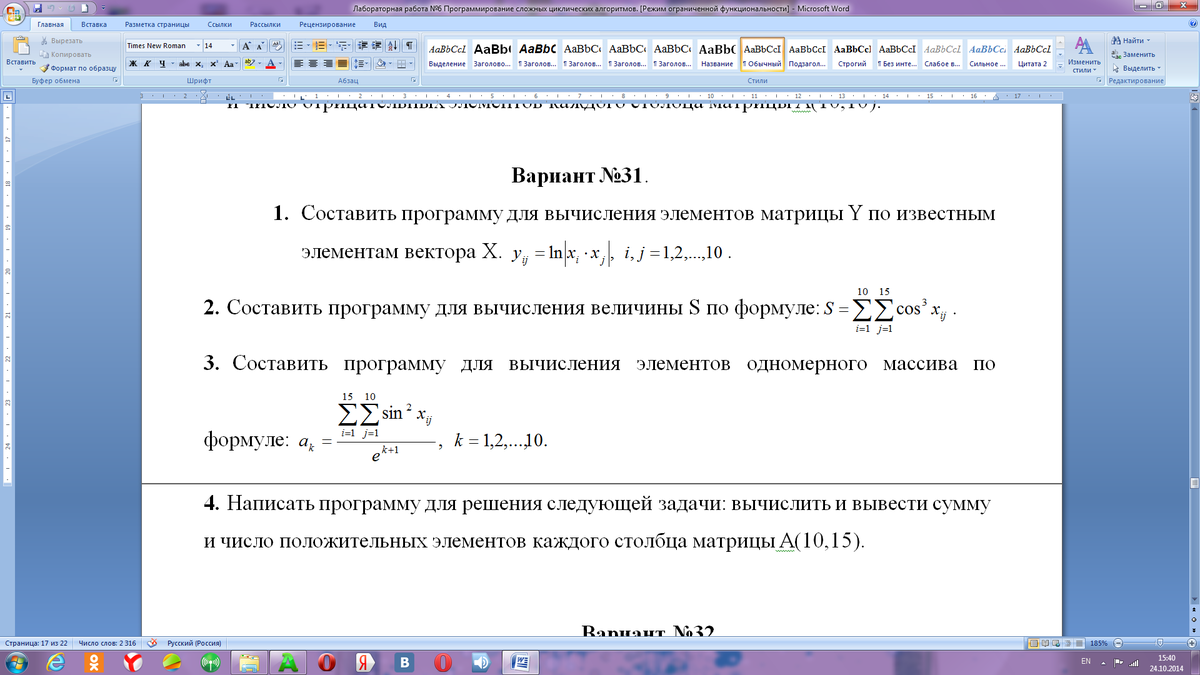Click the sort (А-Я) icon
1200x675 pixels.
pos(391,46)
